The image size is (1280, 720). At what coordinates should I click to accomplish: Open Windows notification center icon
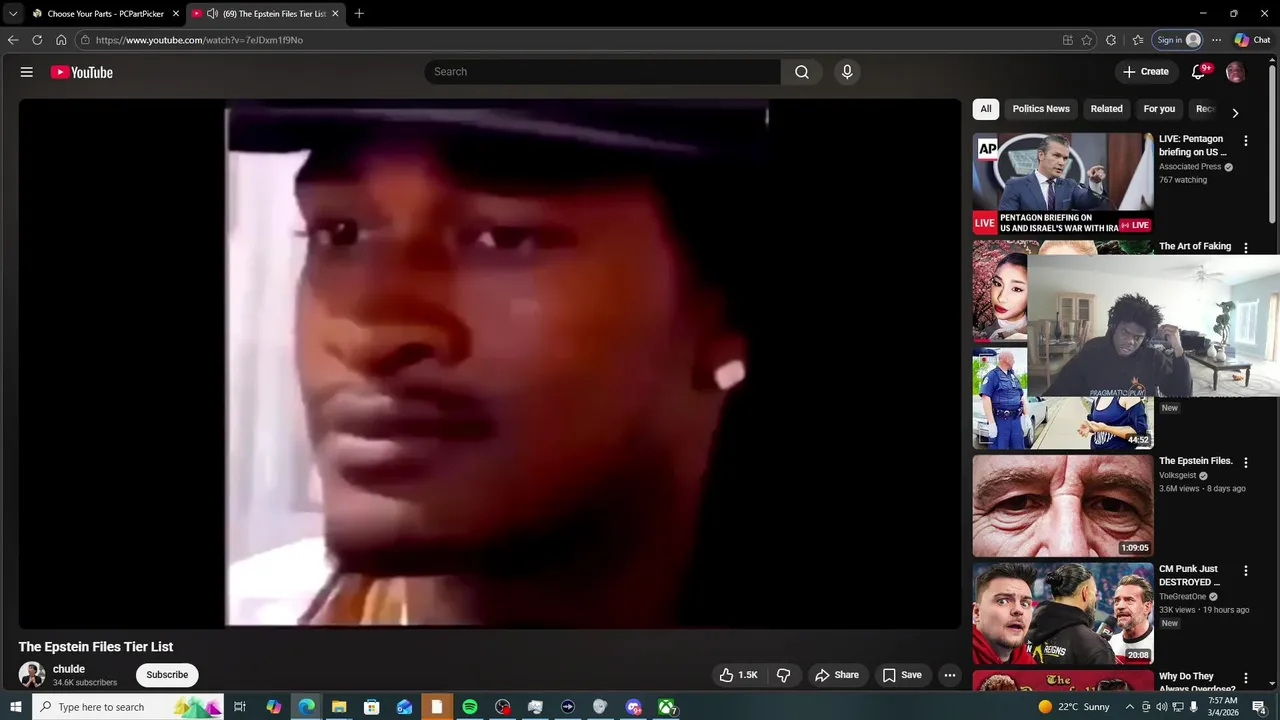(1260, 707)
